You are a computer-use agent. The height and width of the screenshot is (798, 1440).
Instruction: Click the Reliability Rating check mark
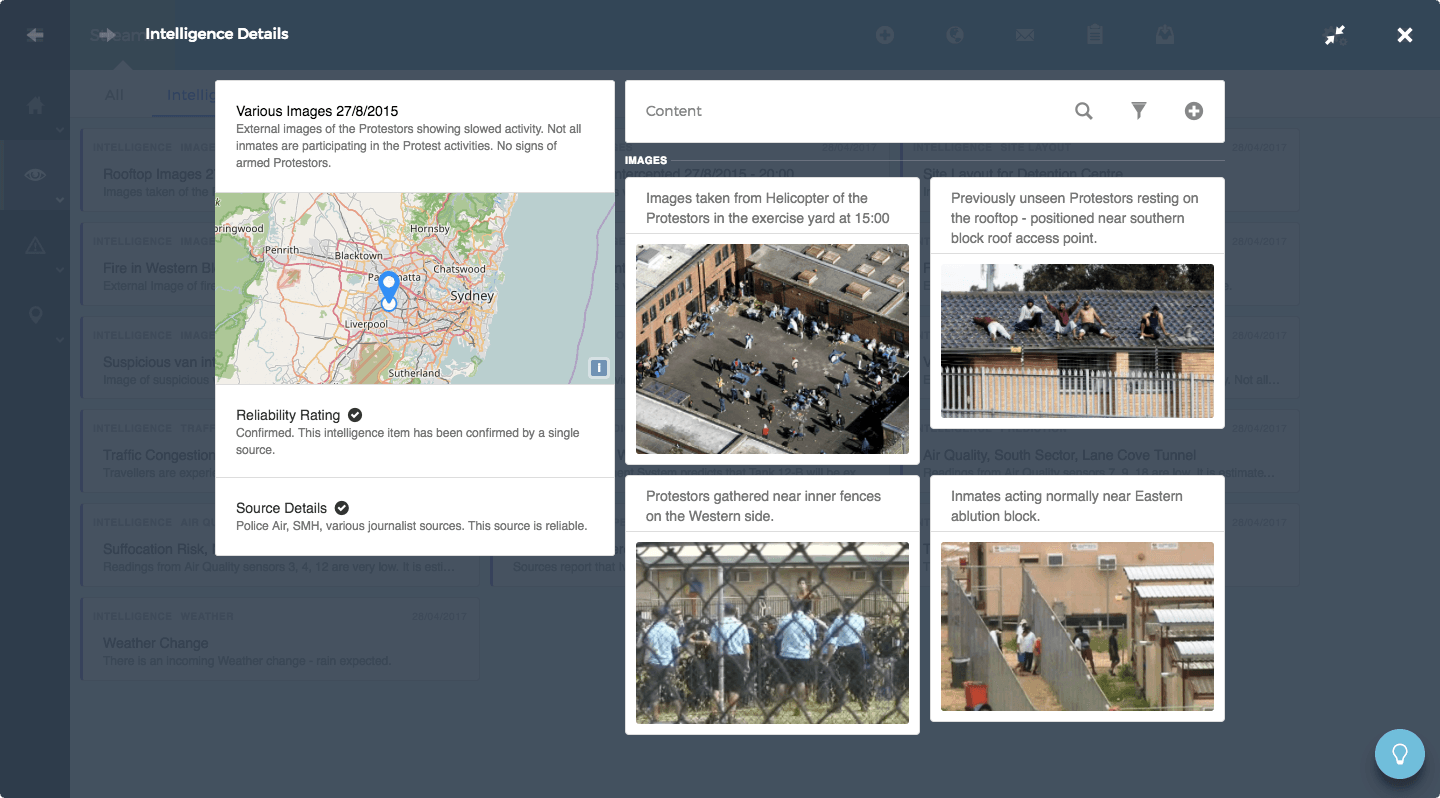click(355, 415)
